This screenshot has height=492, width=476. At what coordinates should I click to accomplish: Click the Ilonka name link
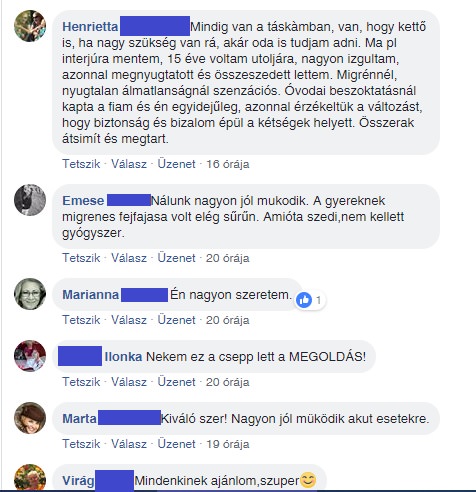point(123,357)
